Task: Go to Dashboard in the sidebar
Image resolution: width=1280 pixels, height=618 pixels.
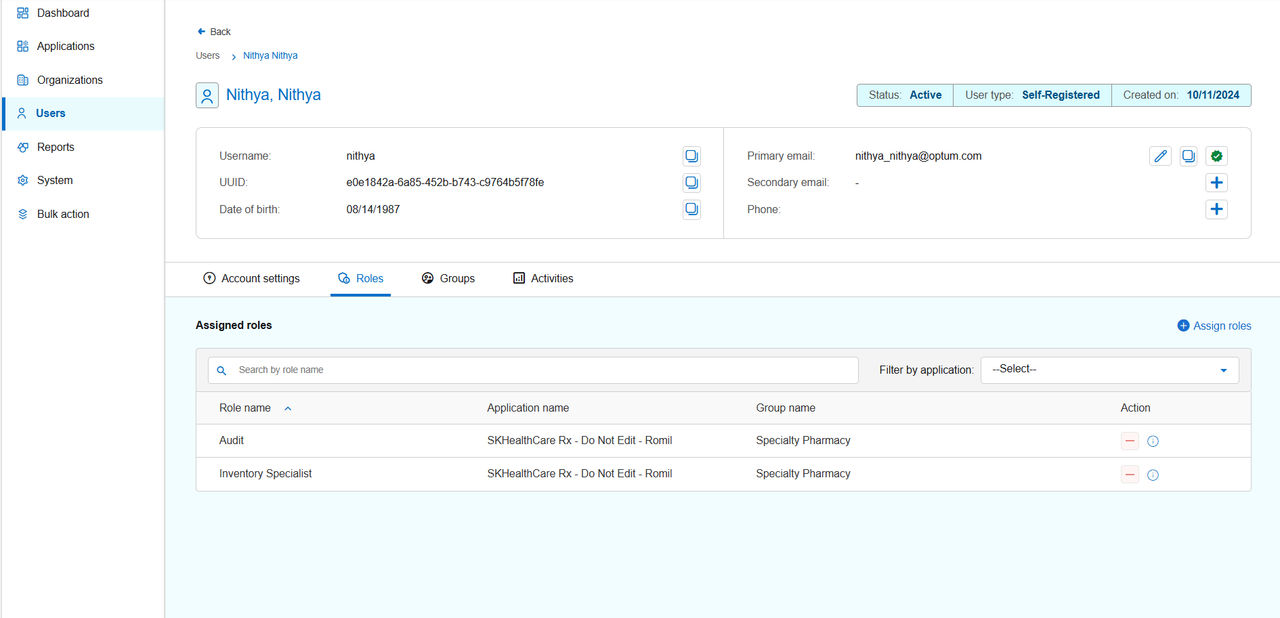Action: (63, 13)
